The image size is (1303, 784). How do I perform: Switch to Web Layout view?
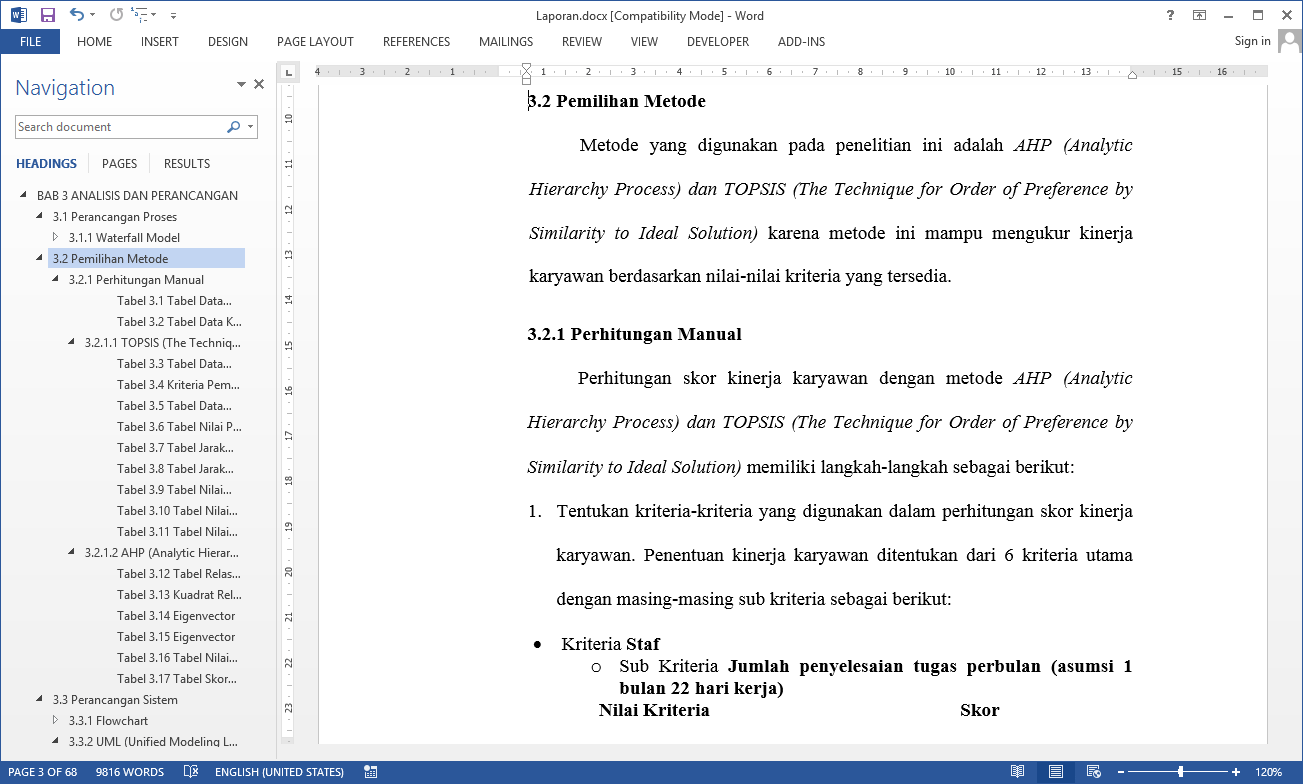click(x=1094, y=772)
